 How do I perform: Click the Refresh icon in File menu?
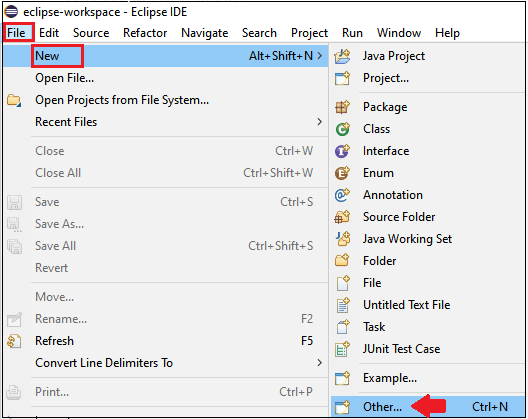[14, 341]
